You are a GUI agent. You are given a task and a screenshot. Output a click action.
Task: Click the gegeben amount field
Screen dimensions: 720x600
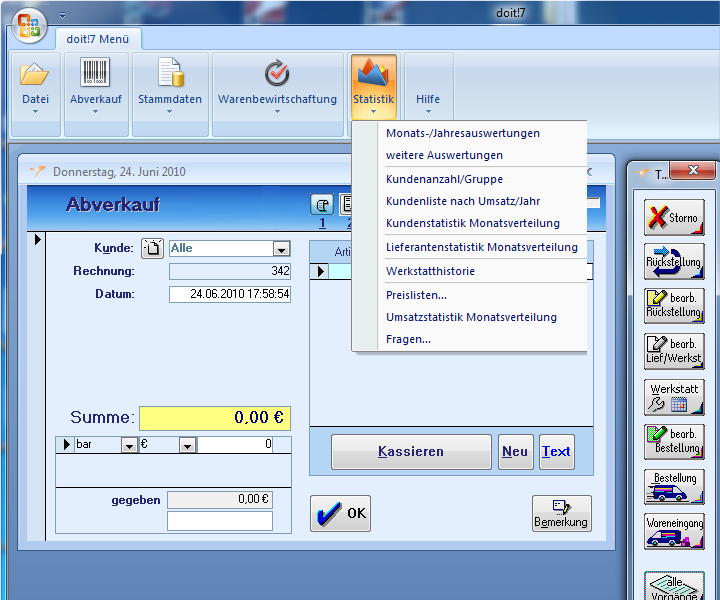tap(220, 499)
